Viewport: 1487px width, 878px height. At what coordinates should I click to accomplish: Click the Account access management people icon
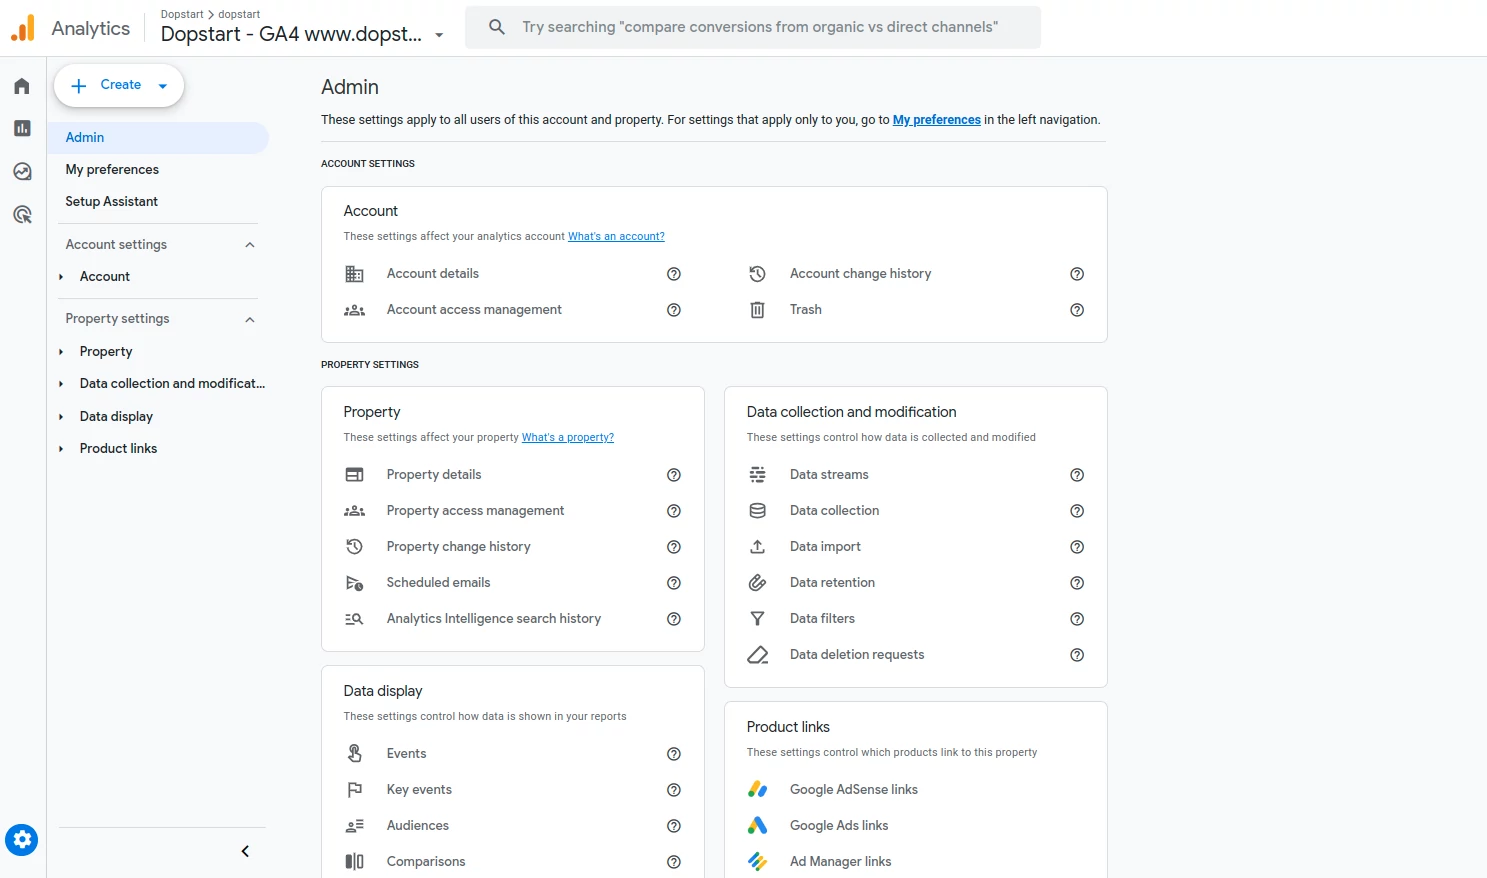tap(354, 310)
